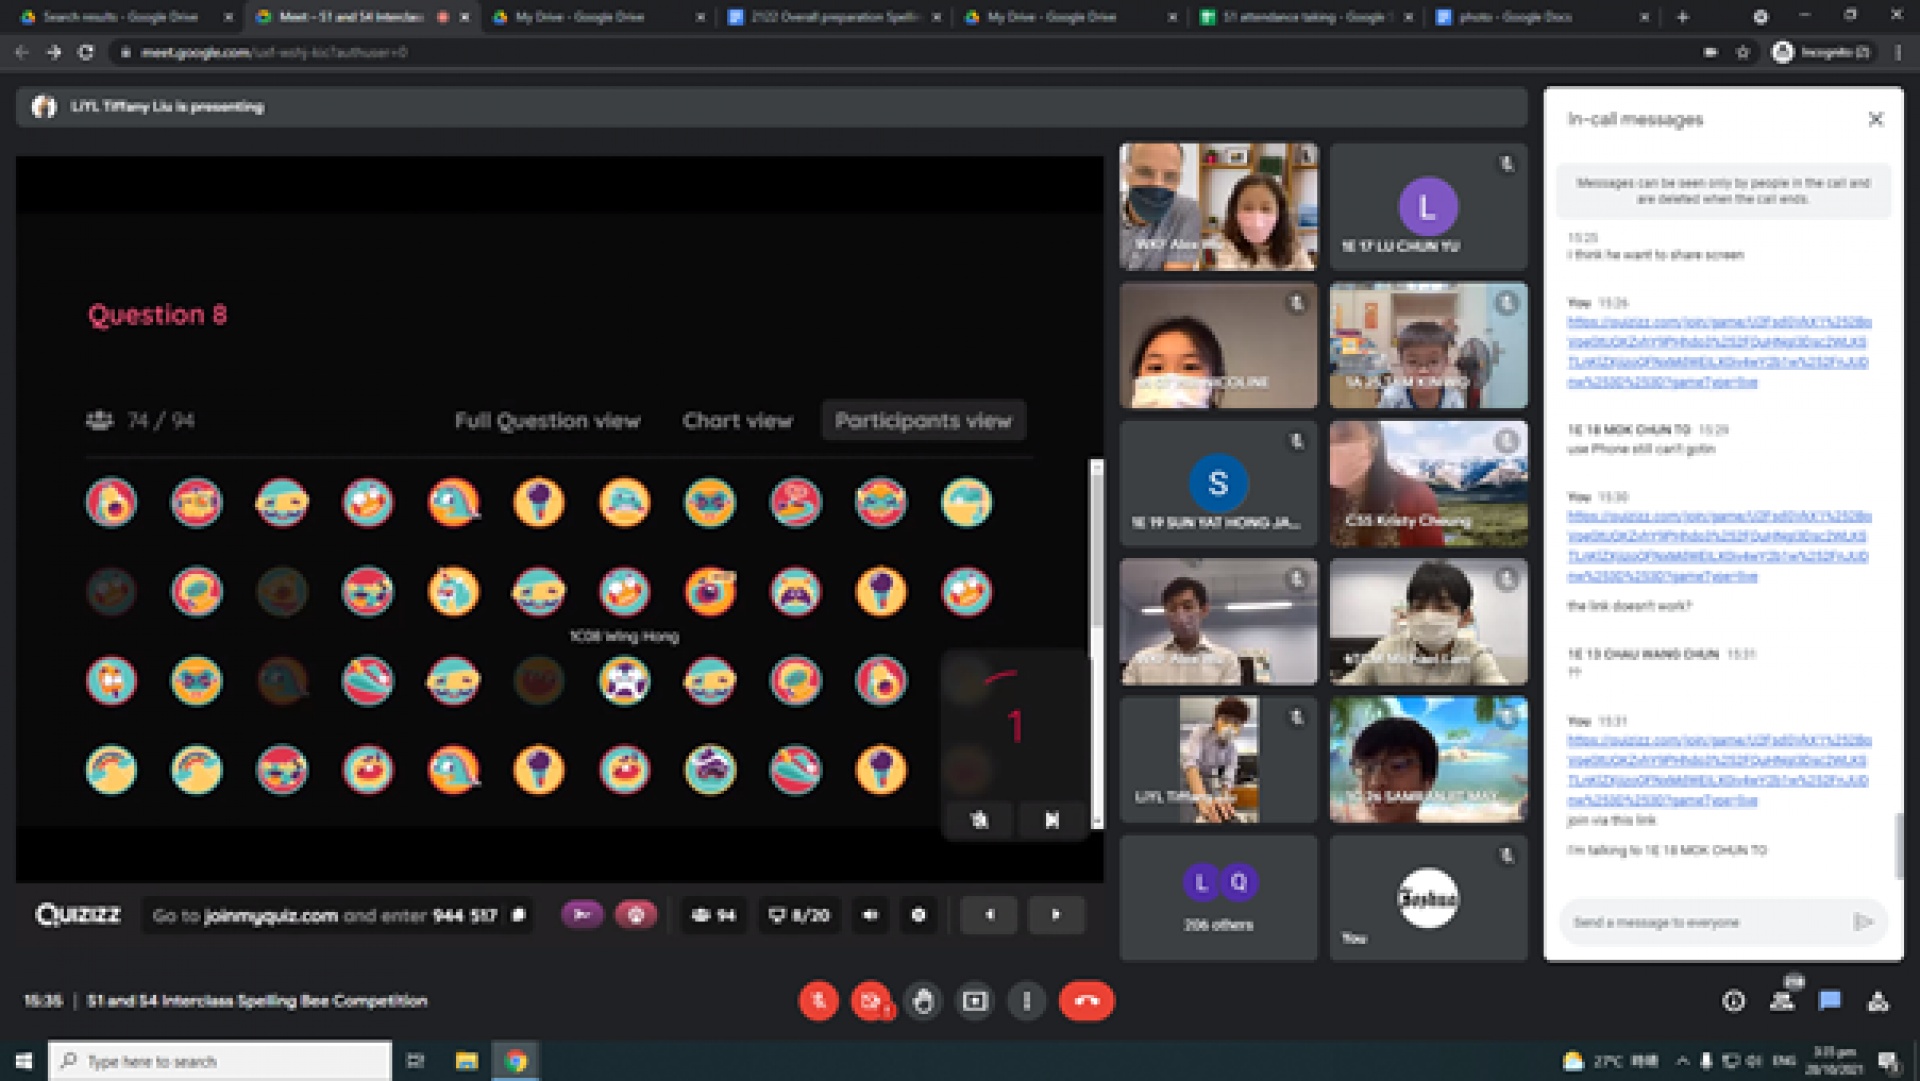
Task: Switch to Chart view
Action: tap(737, 421)
